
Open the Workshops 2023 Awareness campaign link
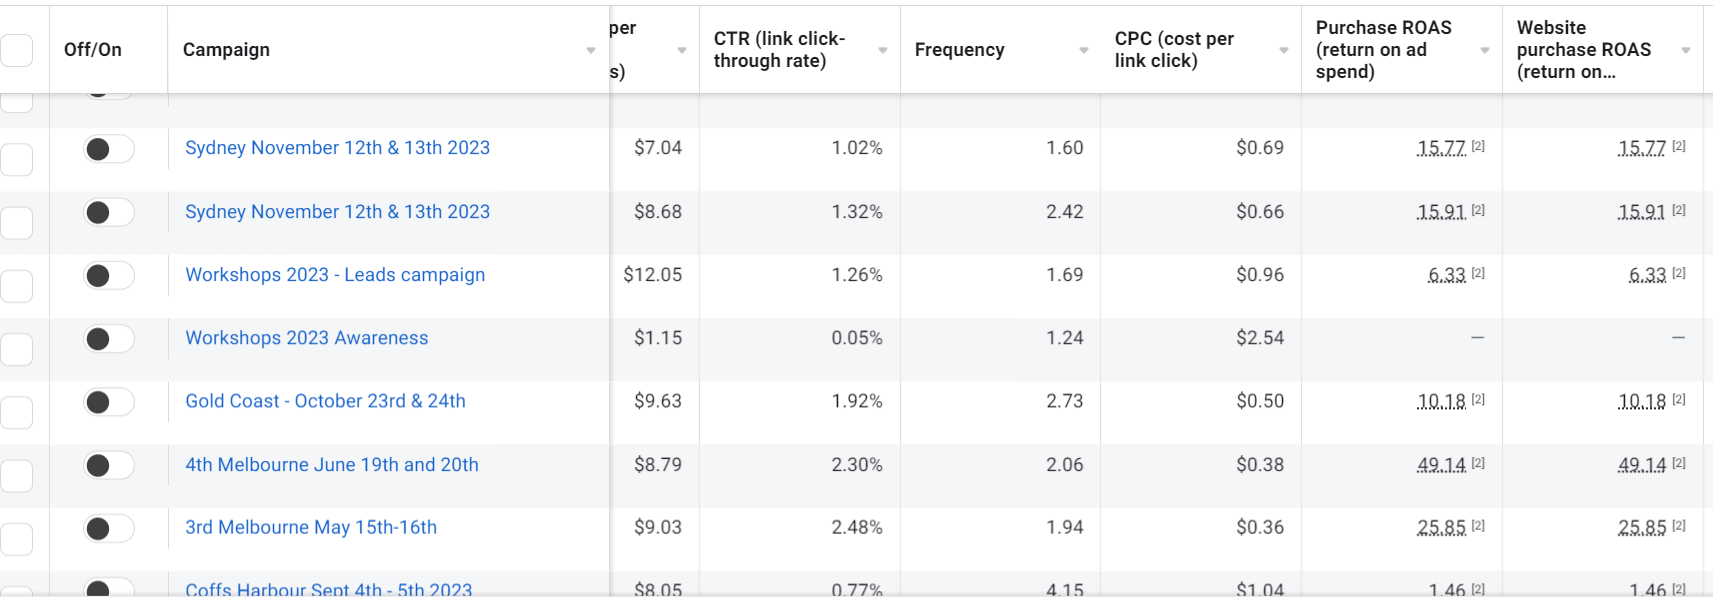[x=306, y=338]
